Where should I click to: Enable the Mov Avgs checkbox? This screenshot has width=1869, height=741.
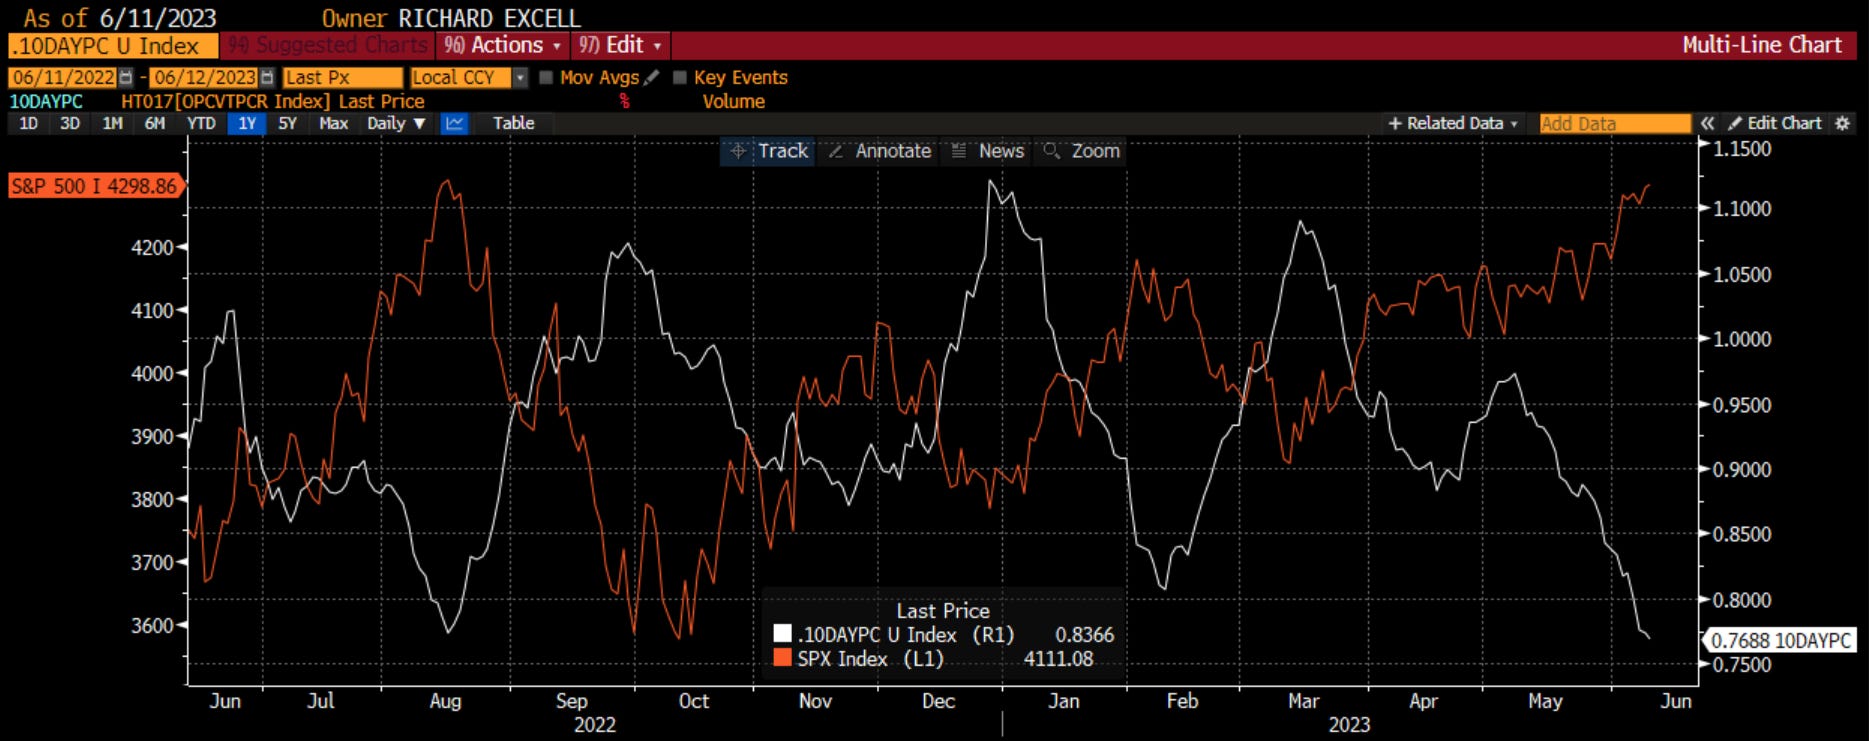546,77
